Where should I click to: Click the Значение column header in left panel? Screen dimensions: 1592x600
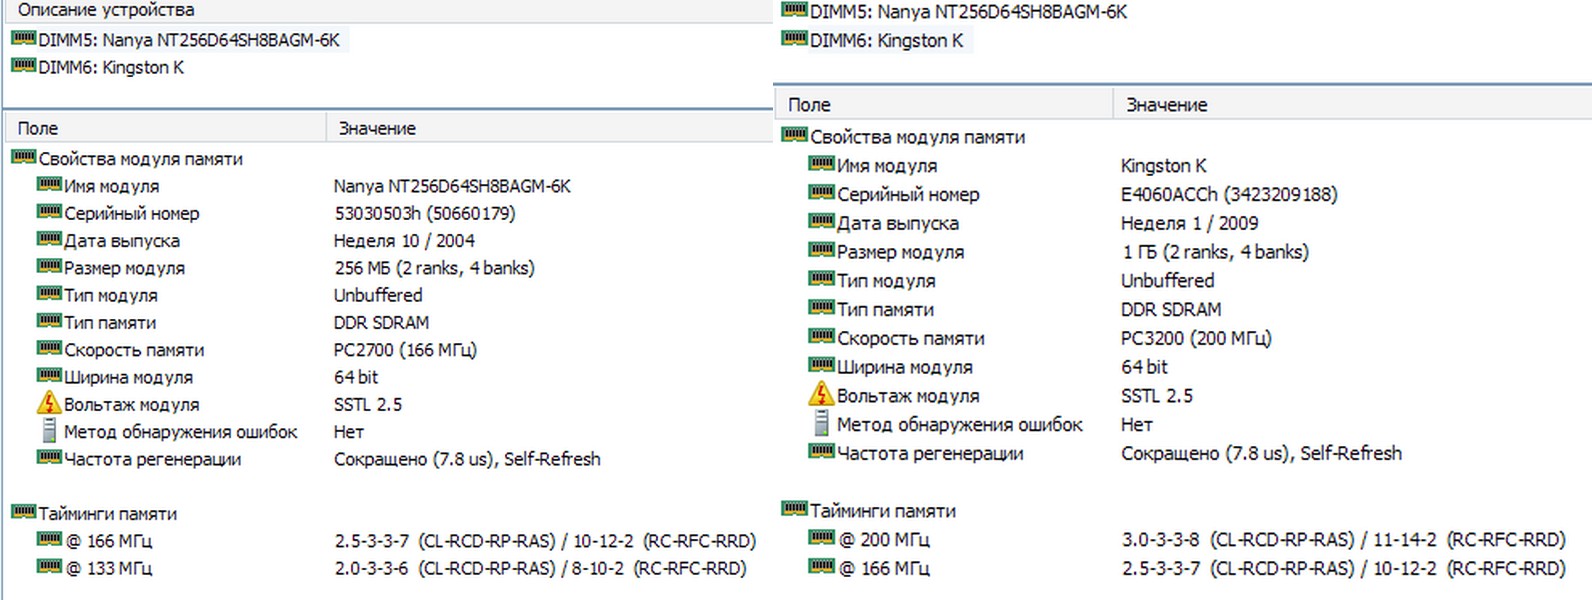coord(377,128)
